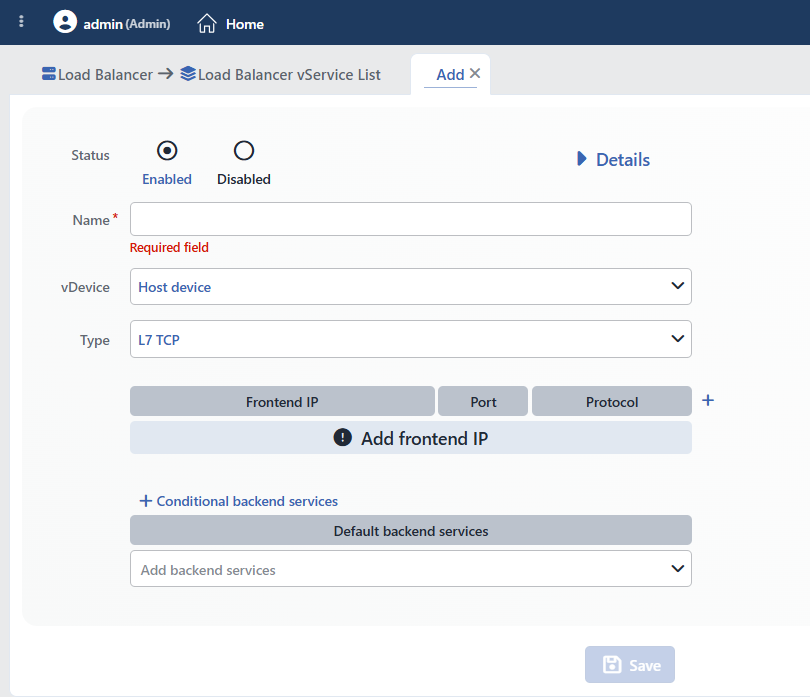Click the Home house icon

207,23
